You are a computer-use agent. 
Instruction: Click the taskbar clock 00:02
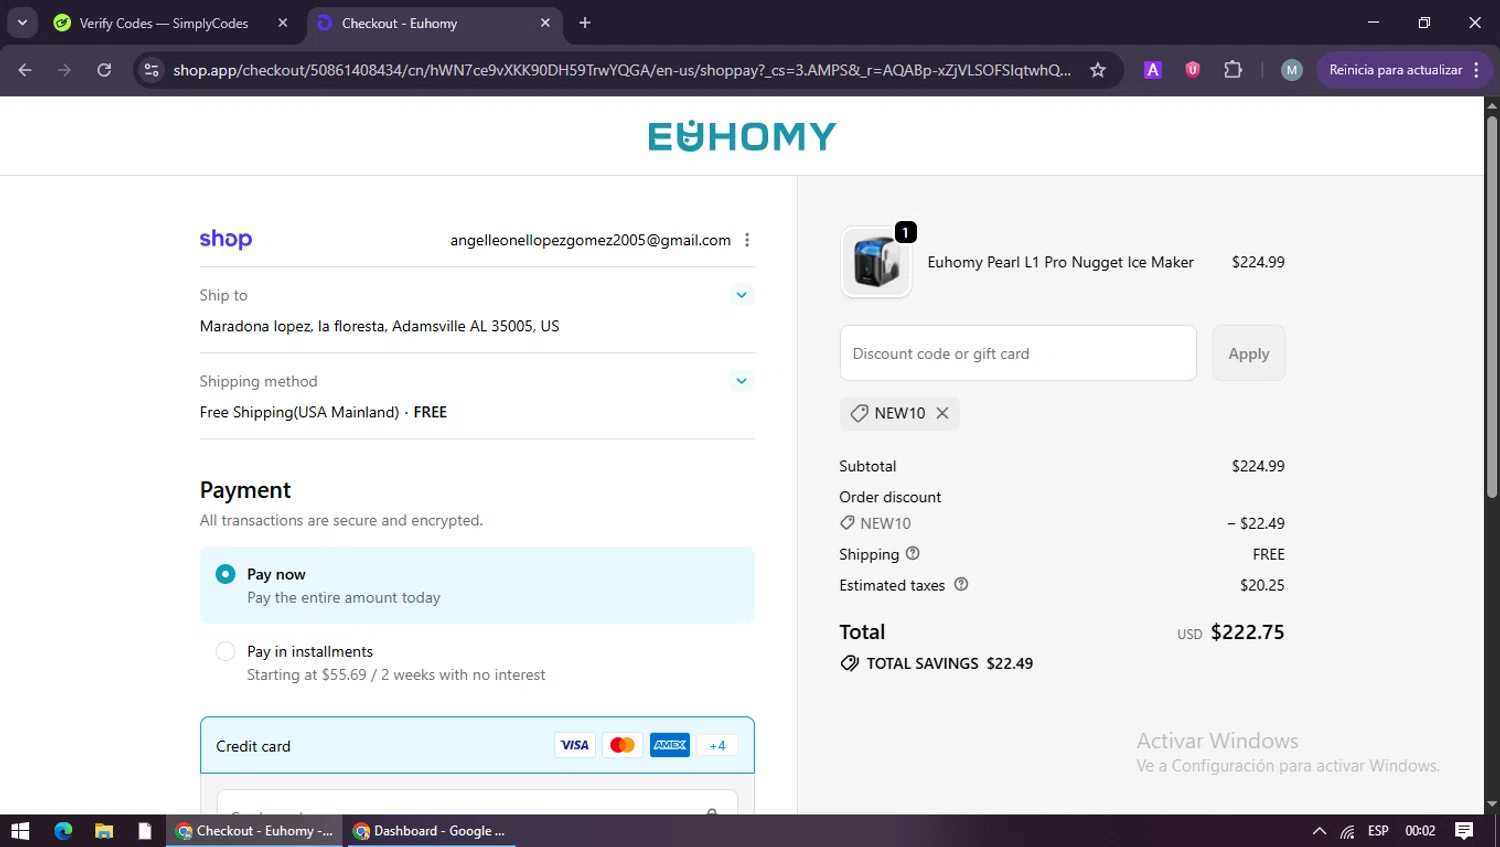pyautogui.click(x=1420, y=831)
